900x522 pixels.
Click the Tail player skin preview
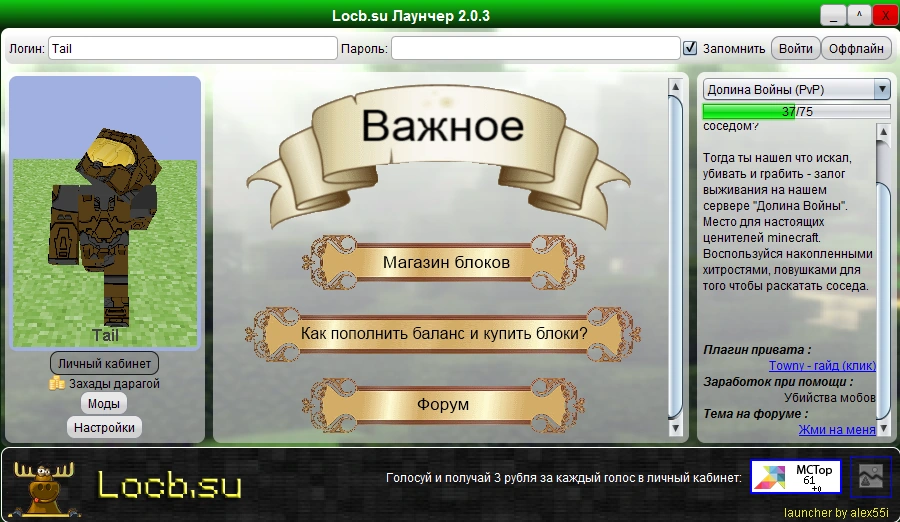(x=105, y=212)
